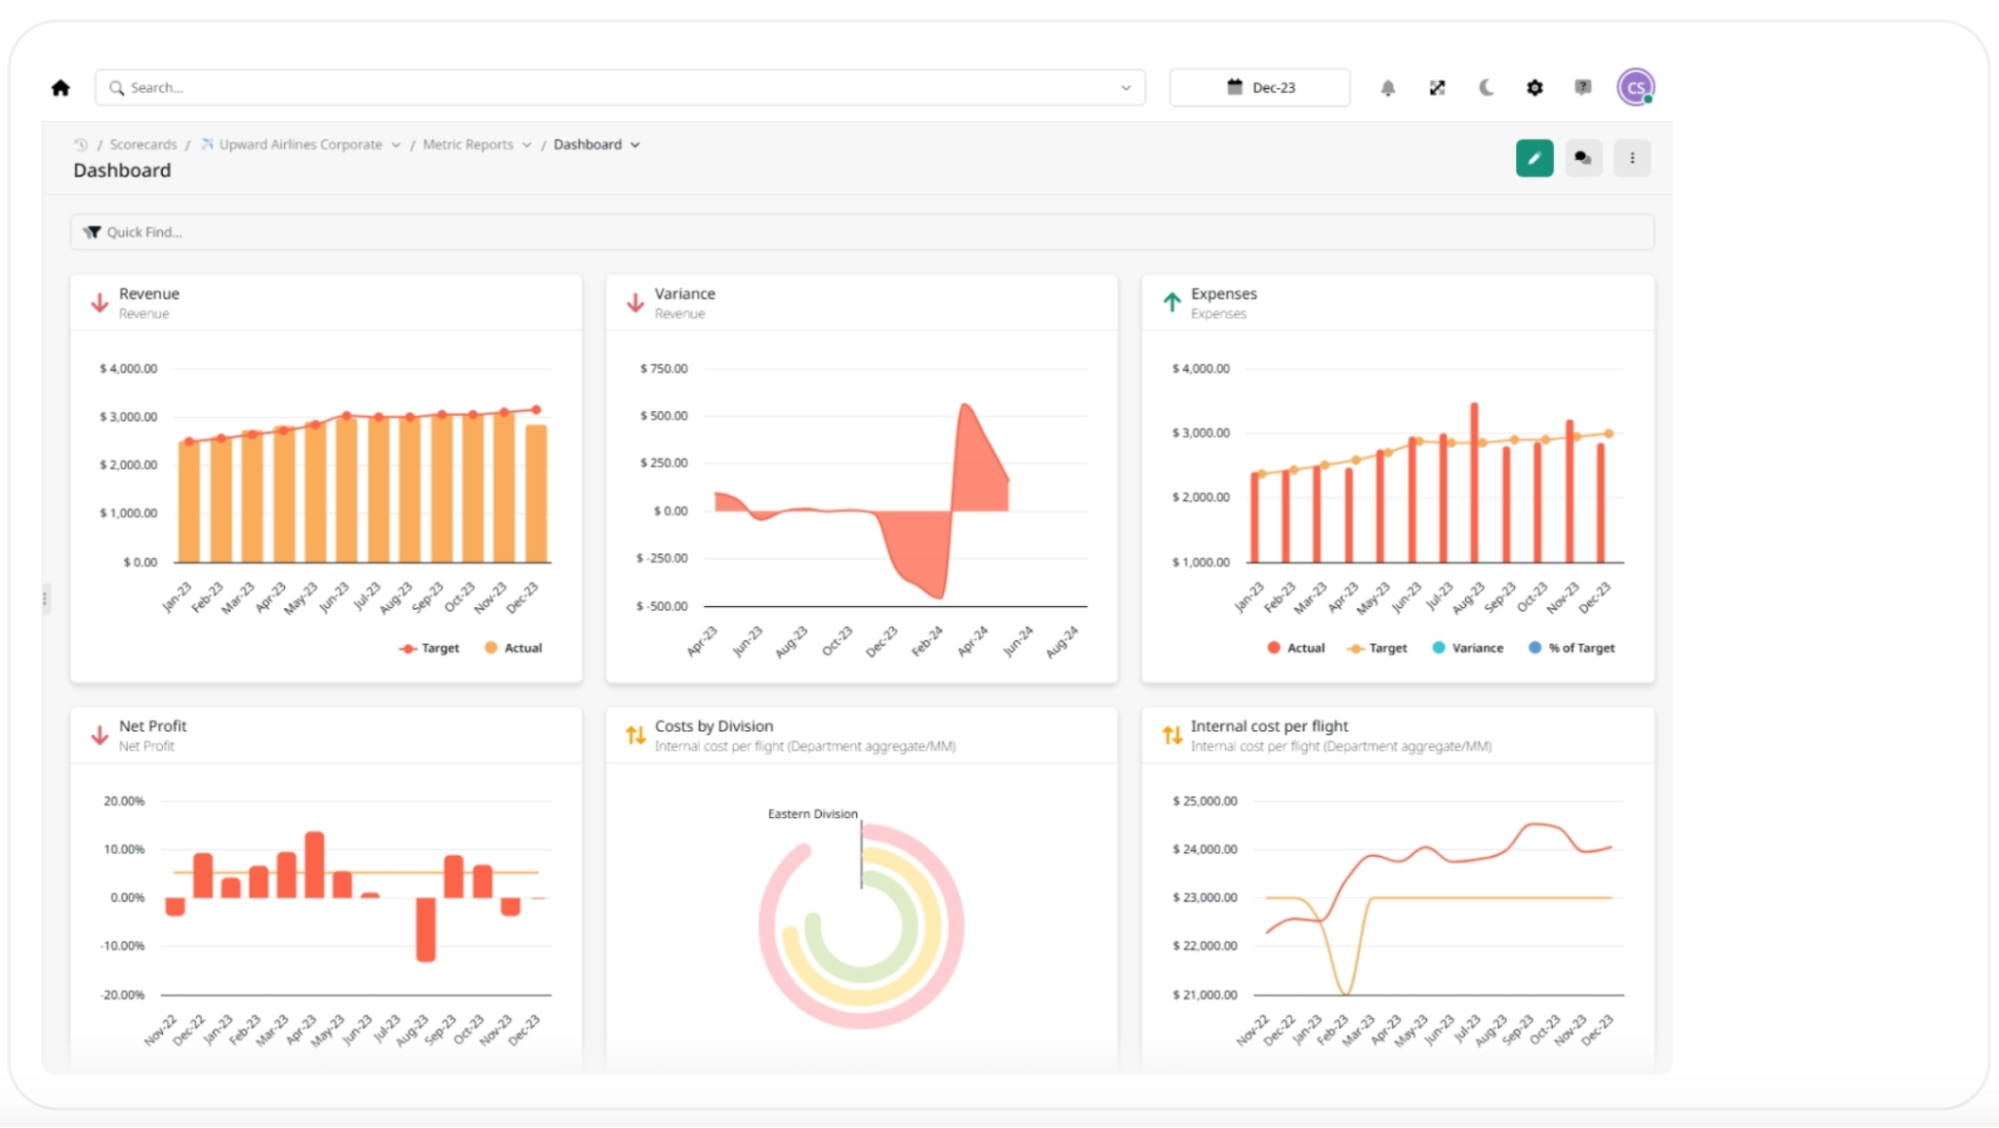Toggle dark mode with the moon icon
The image size is (1999, 1128).
1486,87
